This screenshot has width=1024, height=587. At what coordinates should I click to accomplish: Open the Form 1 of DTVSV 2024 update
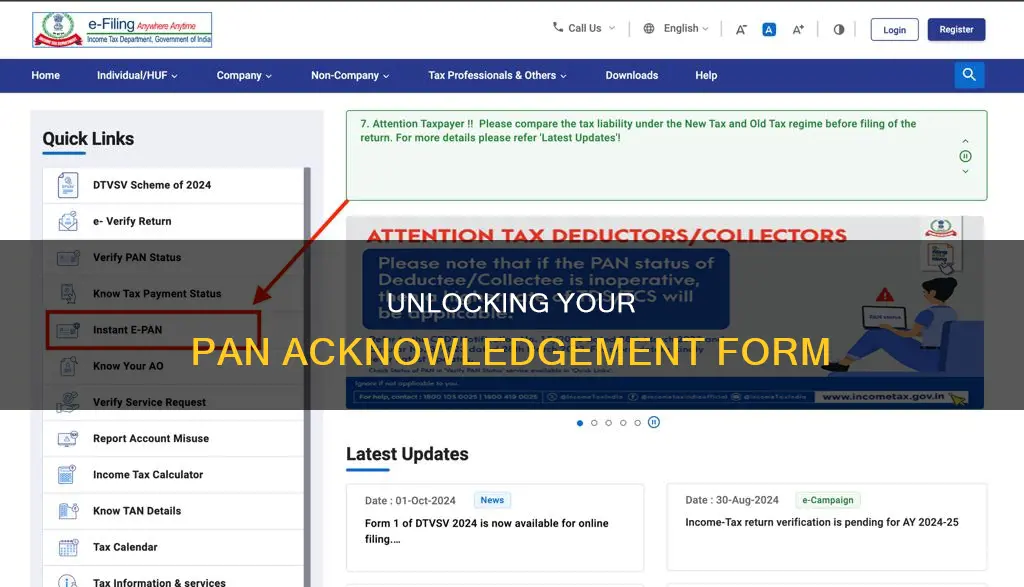[x=487, y=531]
